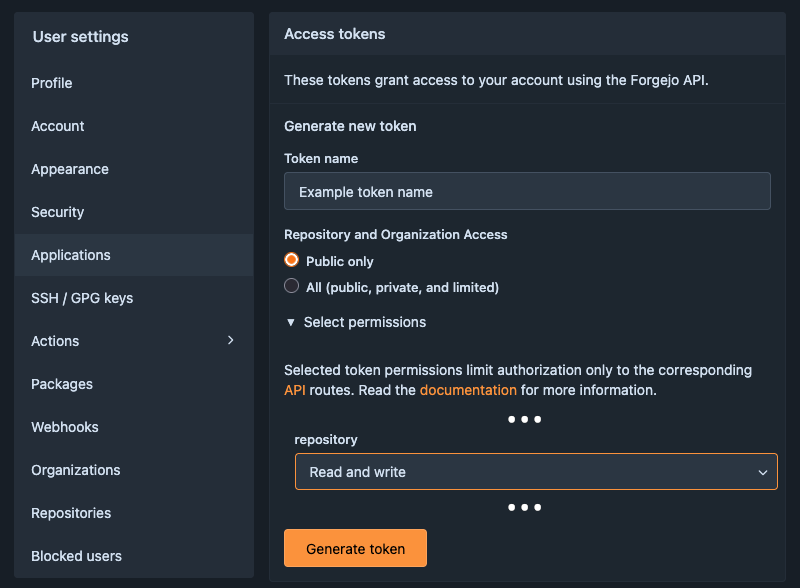The image size is (800, 588).
Task: Open the Webhooks settings page
Action: (64, 427)
